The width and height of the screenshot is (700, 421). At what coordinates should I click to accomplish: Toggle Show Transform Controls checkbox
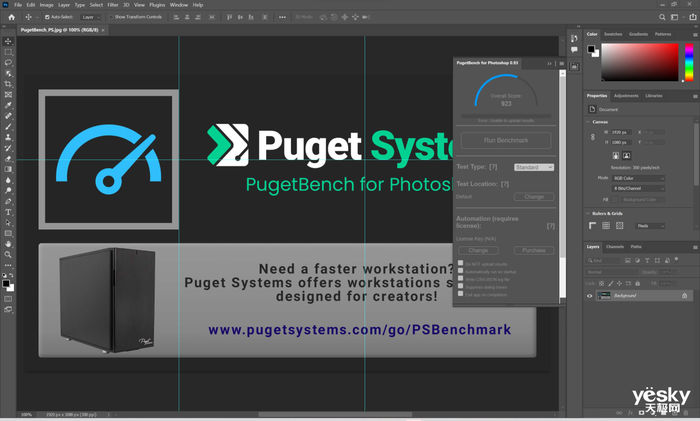click(x=112, y=17)
